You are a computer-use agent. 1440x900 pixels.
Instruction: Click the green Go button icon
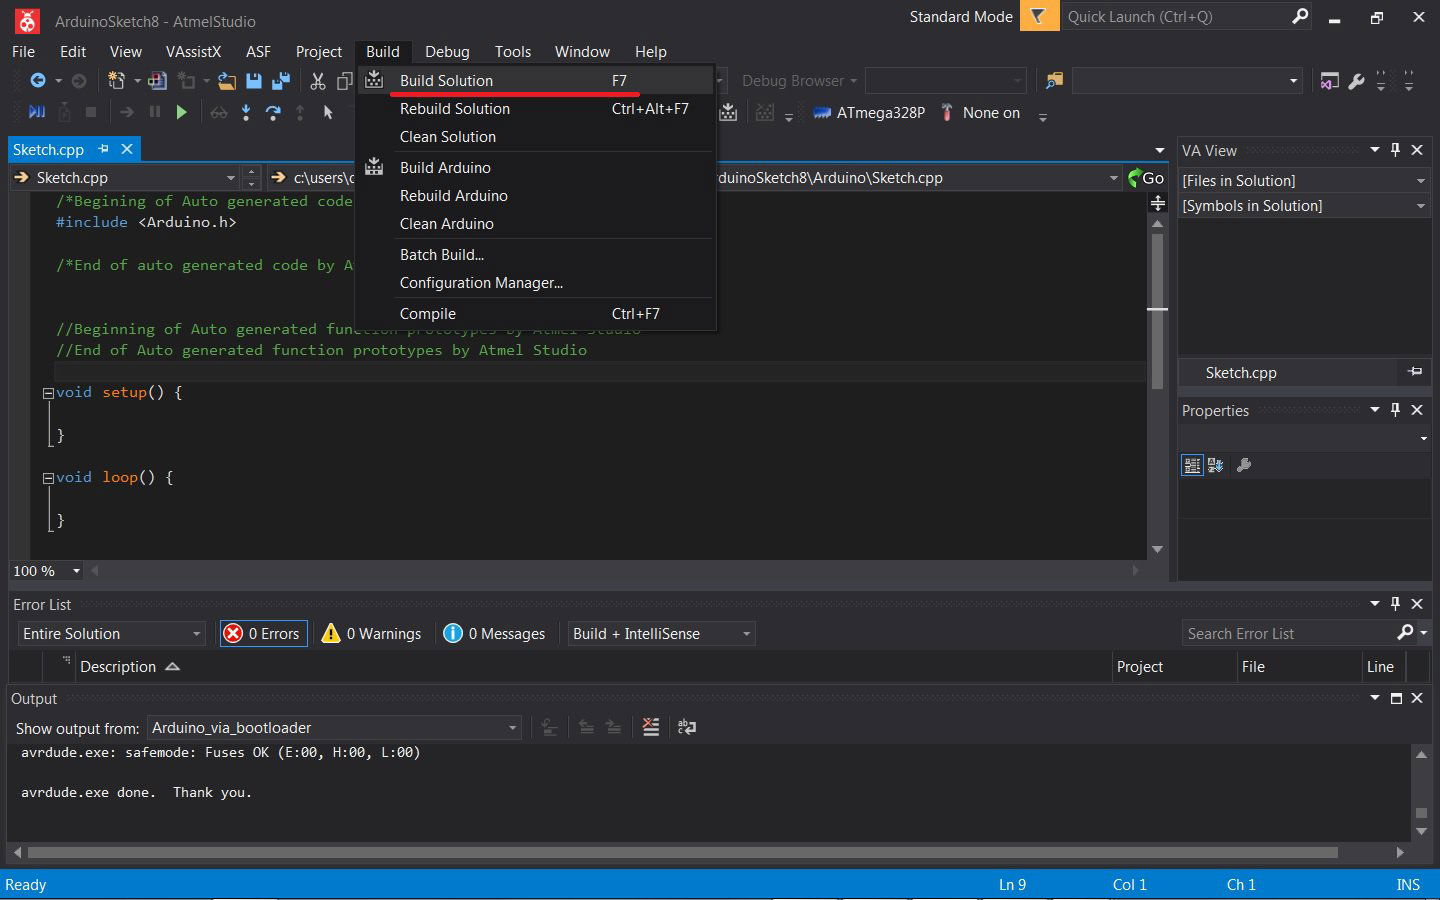point(1145,177)
